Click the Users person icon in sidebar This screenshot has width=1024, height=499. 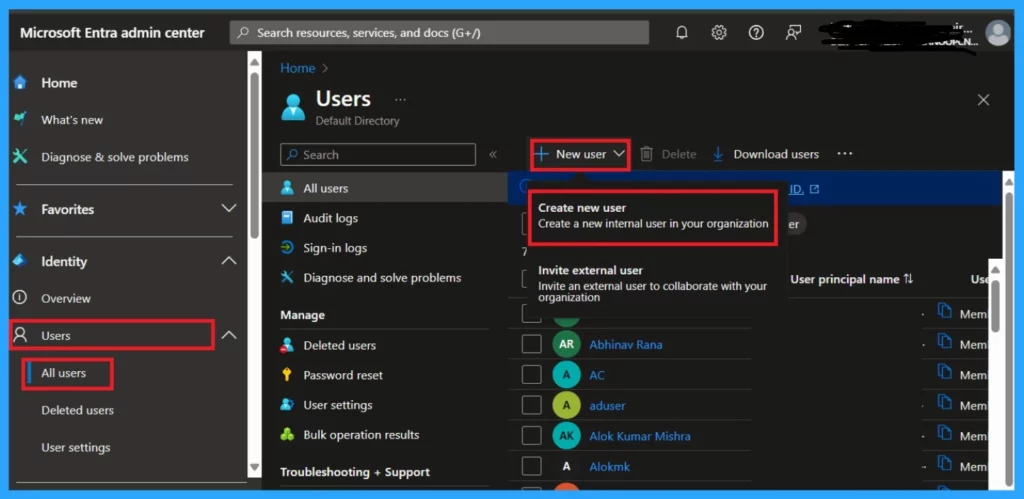click(x=20, y=335)
